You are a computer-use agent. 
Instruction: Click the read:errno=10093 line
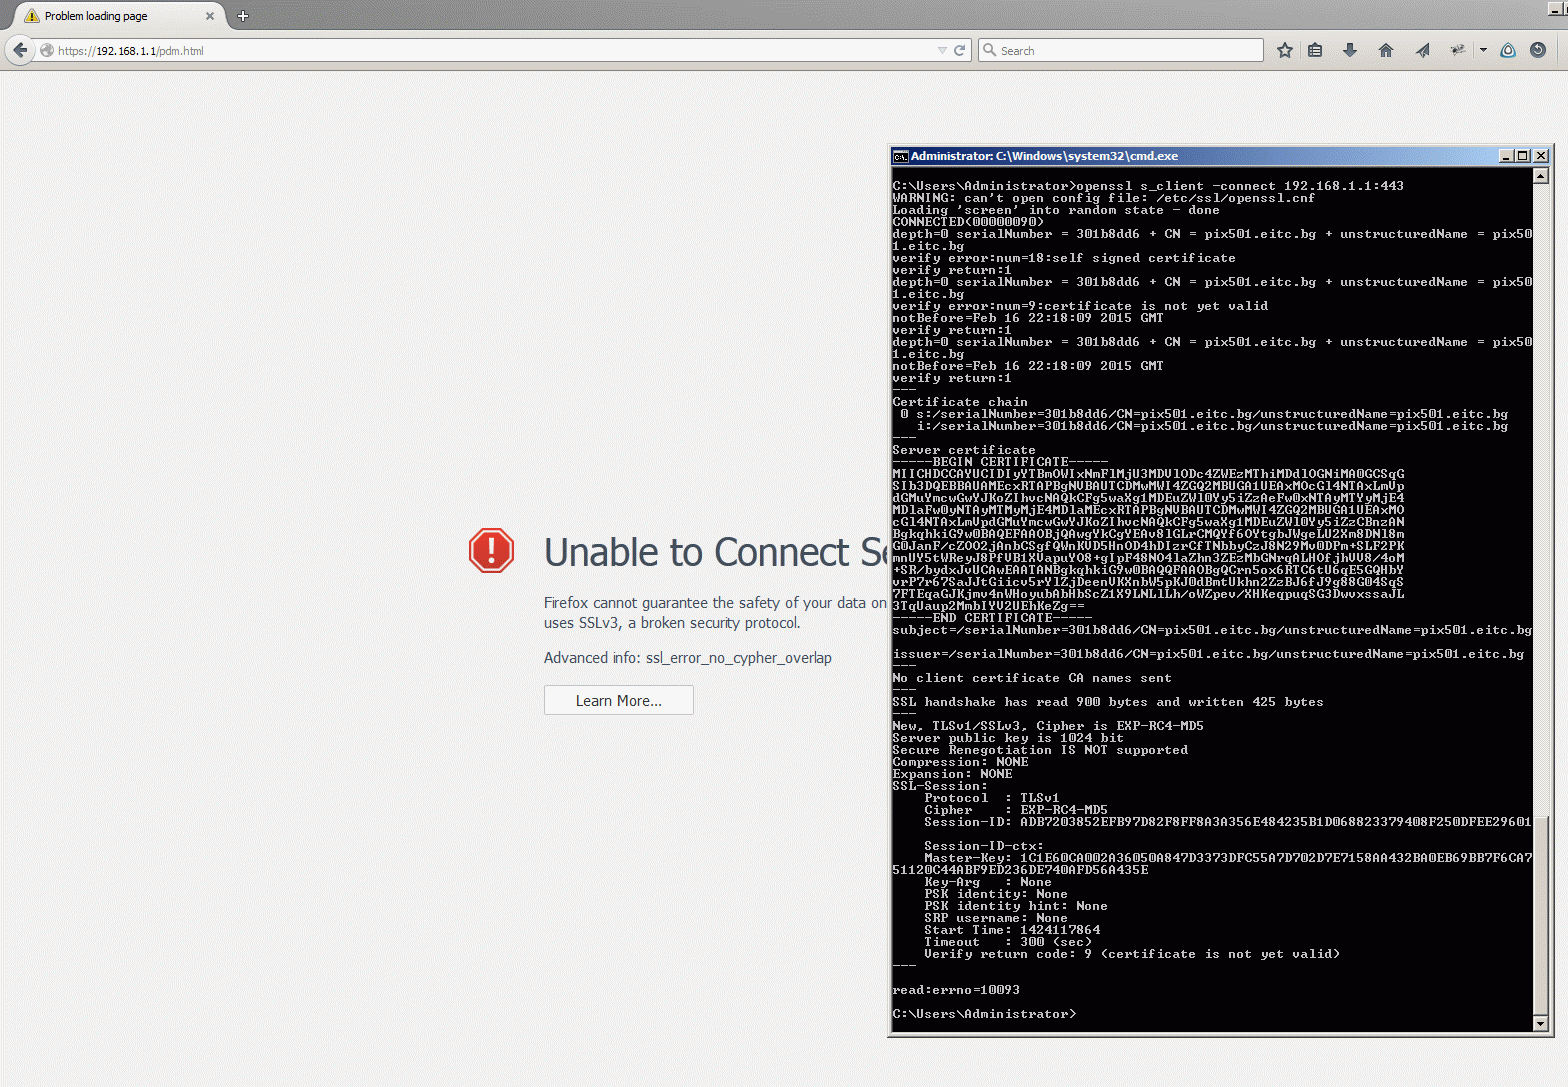click(x=956, y=990)
